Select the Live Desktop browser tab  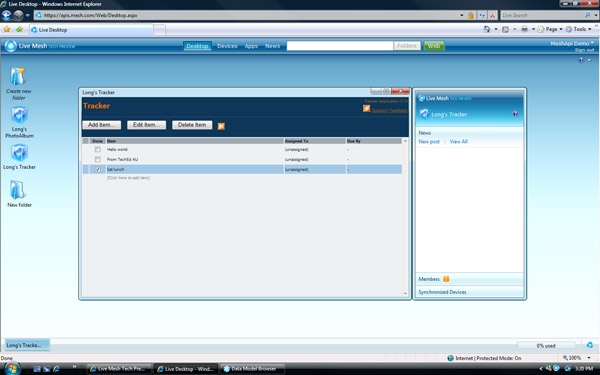tap(91, 30)
